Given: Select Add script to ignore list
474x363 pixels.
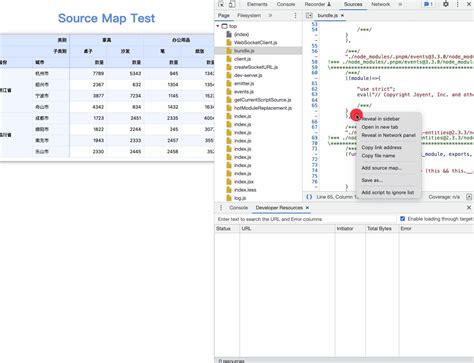Looking at the screenshot, I should coord(388,193).
